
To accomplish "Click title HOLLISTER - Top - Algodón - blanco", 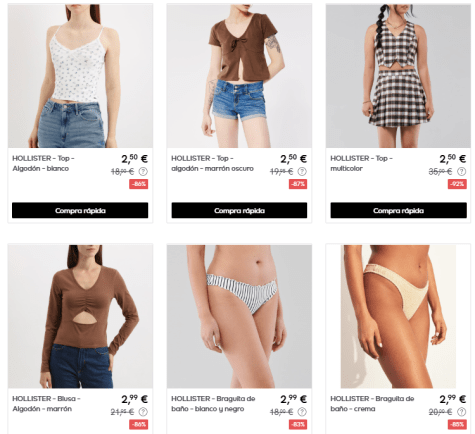I will click(43, 163).
